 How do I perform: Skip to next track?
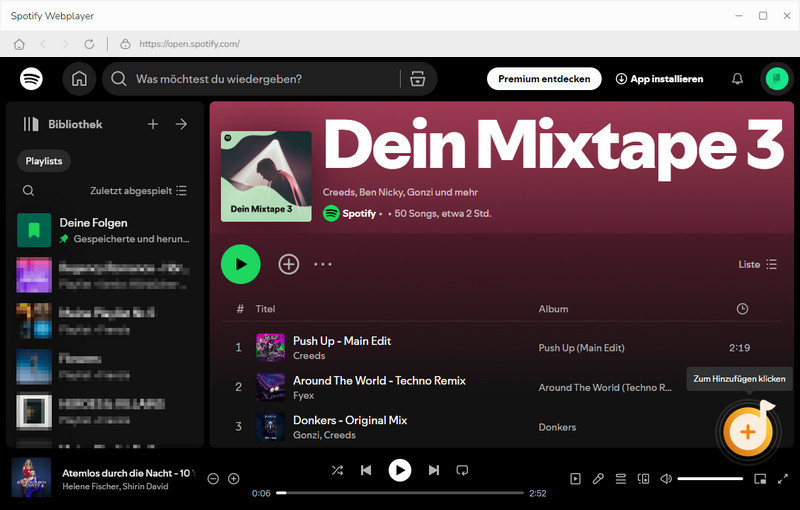[434, 470]
